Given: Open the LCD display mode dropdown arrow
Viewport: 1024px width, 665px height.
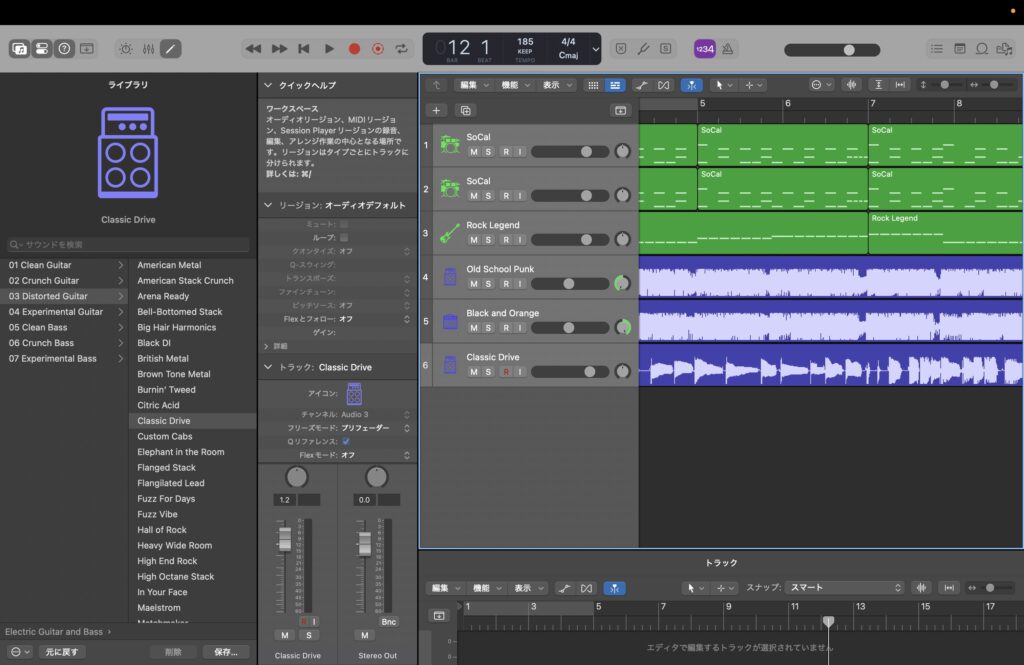Looking at the screenshot, I should (595, 49).
